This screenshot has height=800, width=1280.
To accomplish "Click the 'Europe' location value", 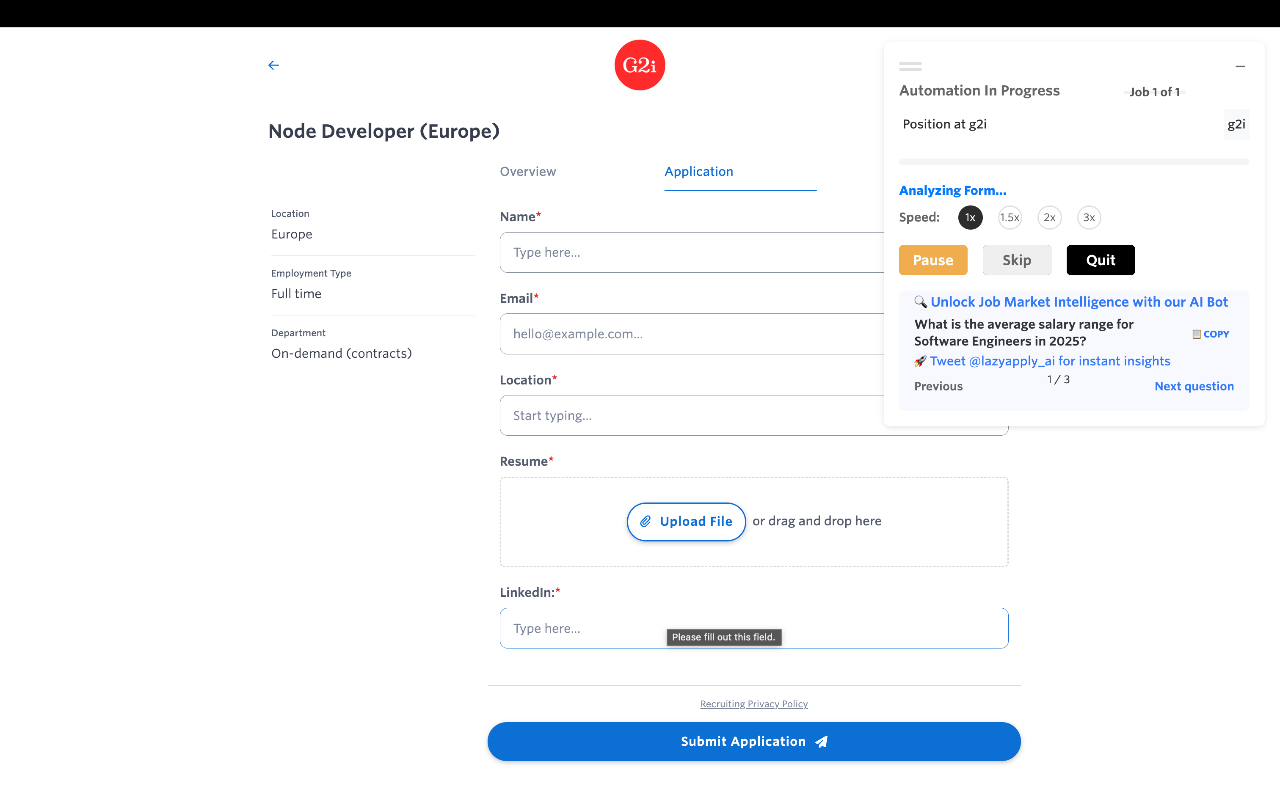I will (292, 234).
